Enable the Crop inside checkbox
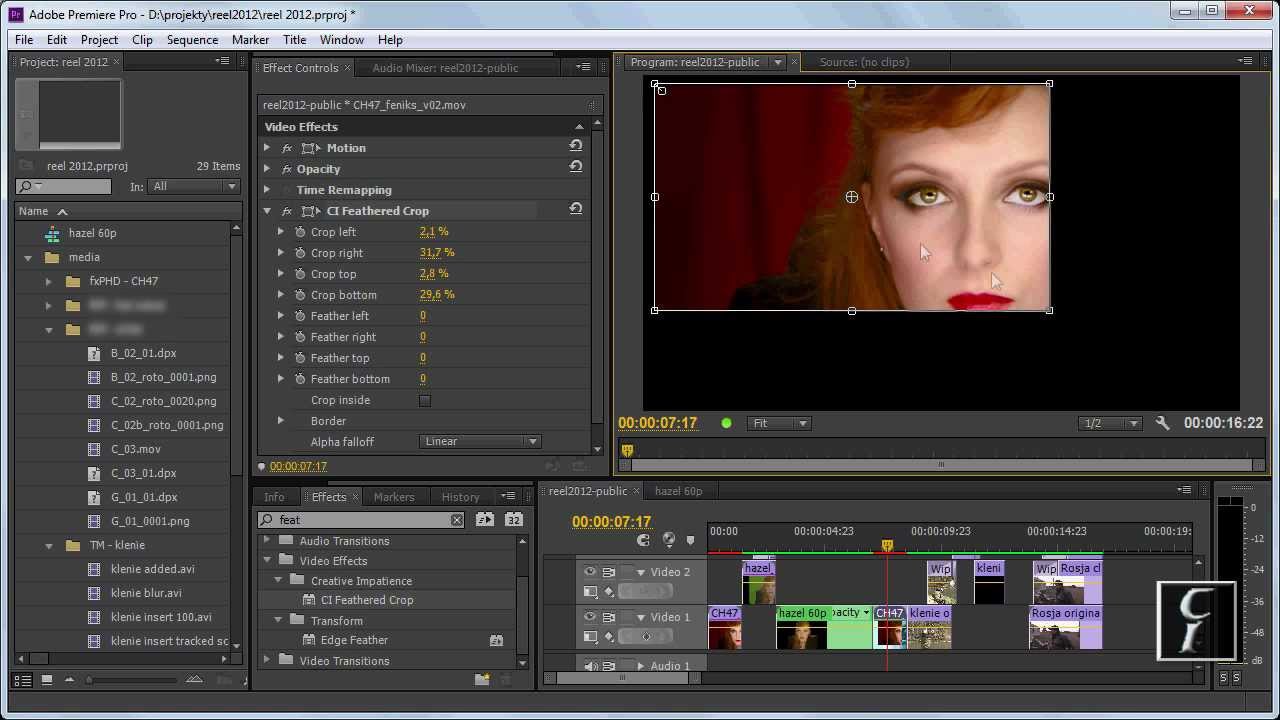1280x720 pixels. tap(425, 400)
